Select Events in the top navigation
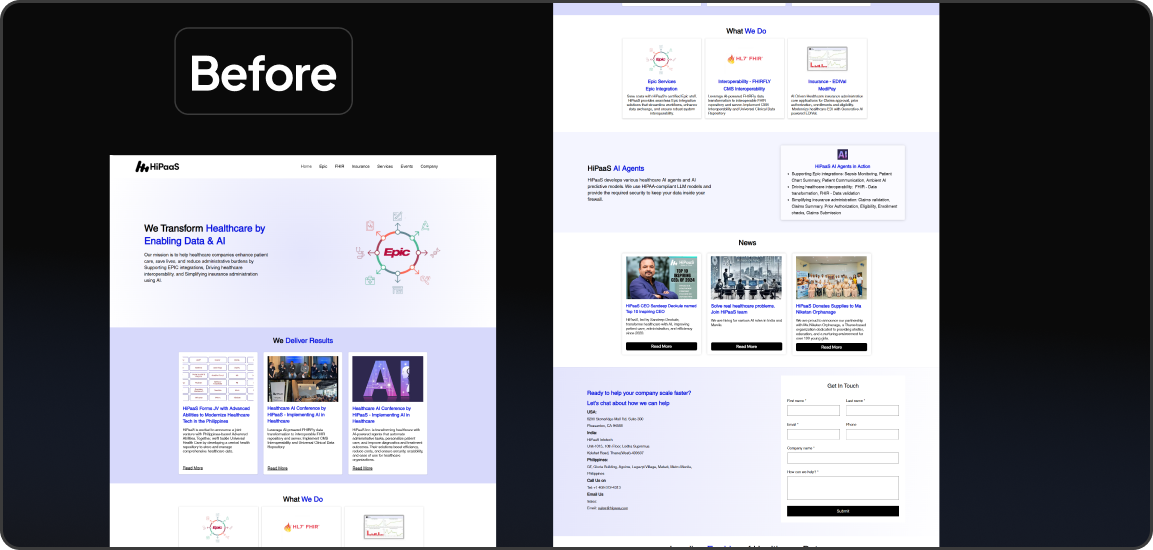The height and width of the screenshot is (550, 1153). [407, 167]
